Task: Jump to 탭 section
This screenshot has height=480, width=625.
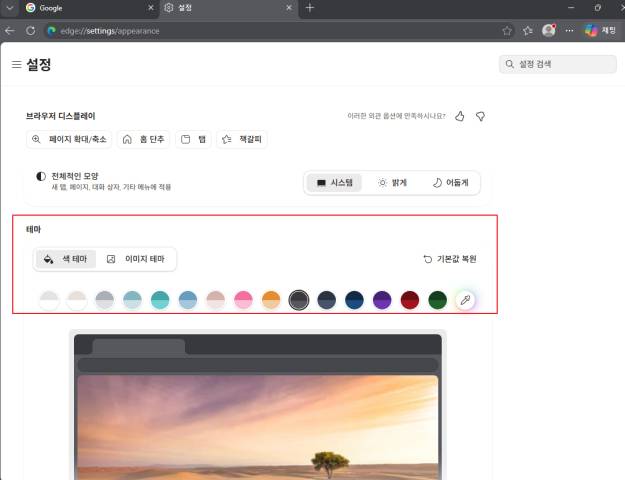Action: [x=193, y=140]
